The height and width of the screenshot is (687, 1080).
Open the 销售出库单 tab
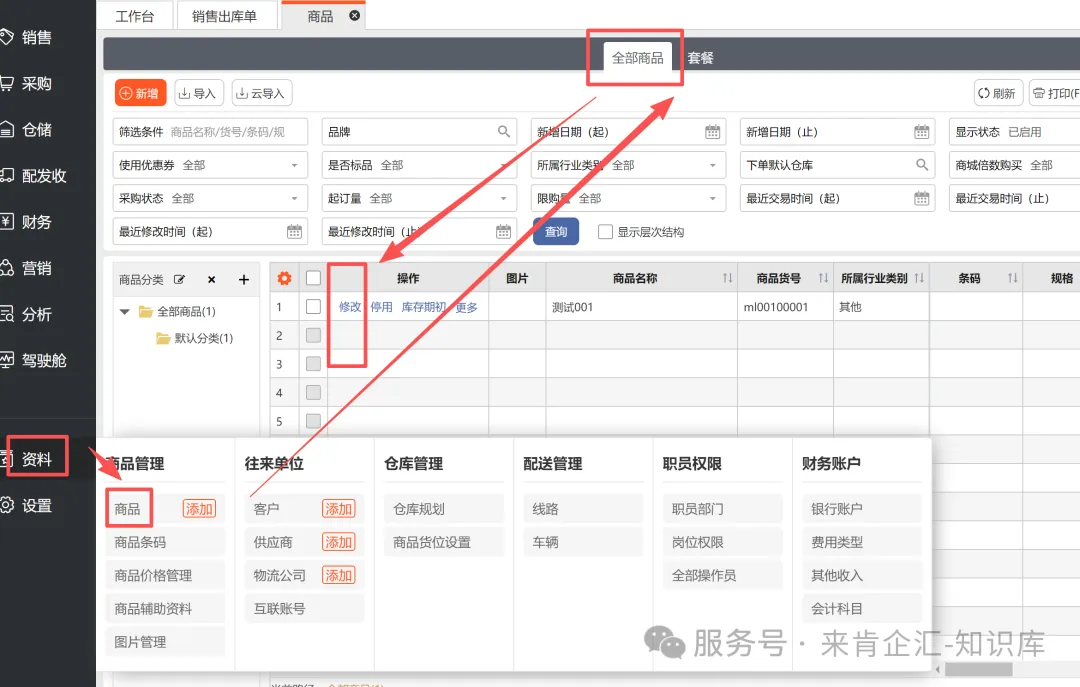(x=224, y=16)
